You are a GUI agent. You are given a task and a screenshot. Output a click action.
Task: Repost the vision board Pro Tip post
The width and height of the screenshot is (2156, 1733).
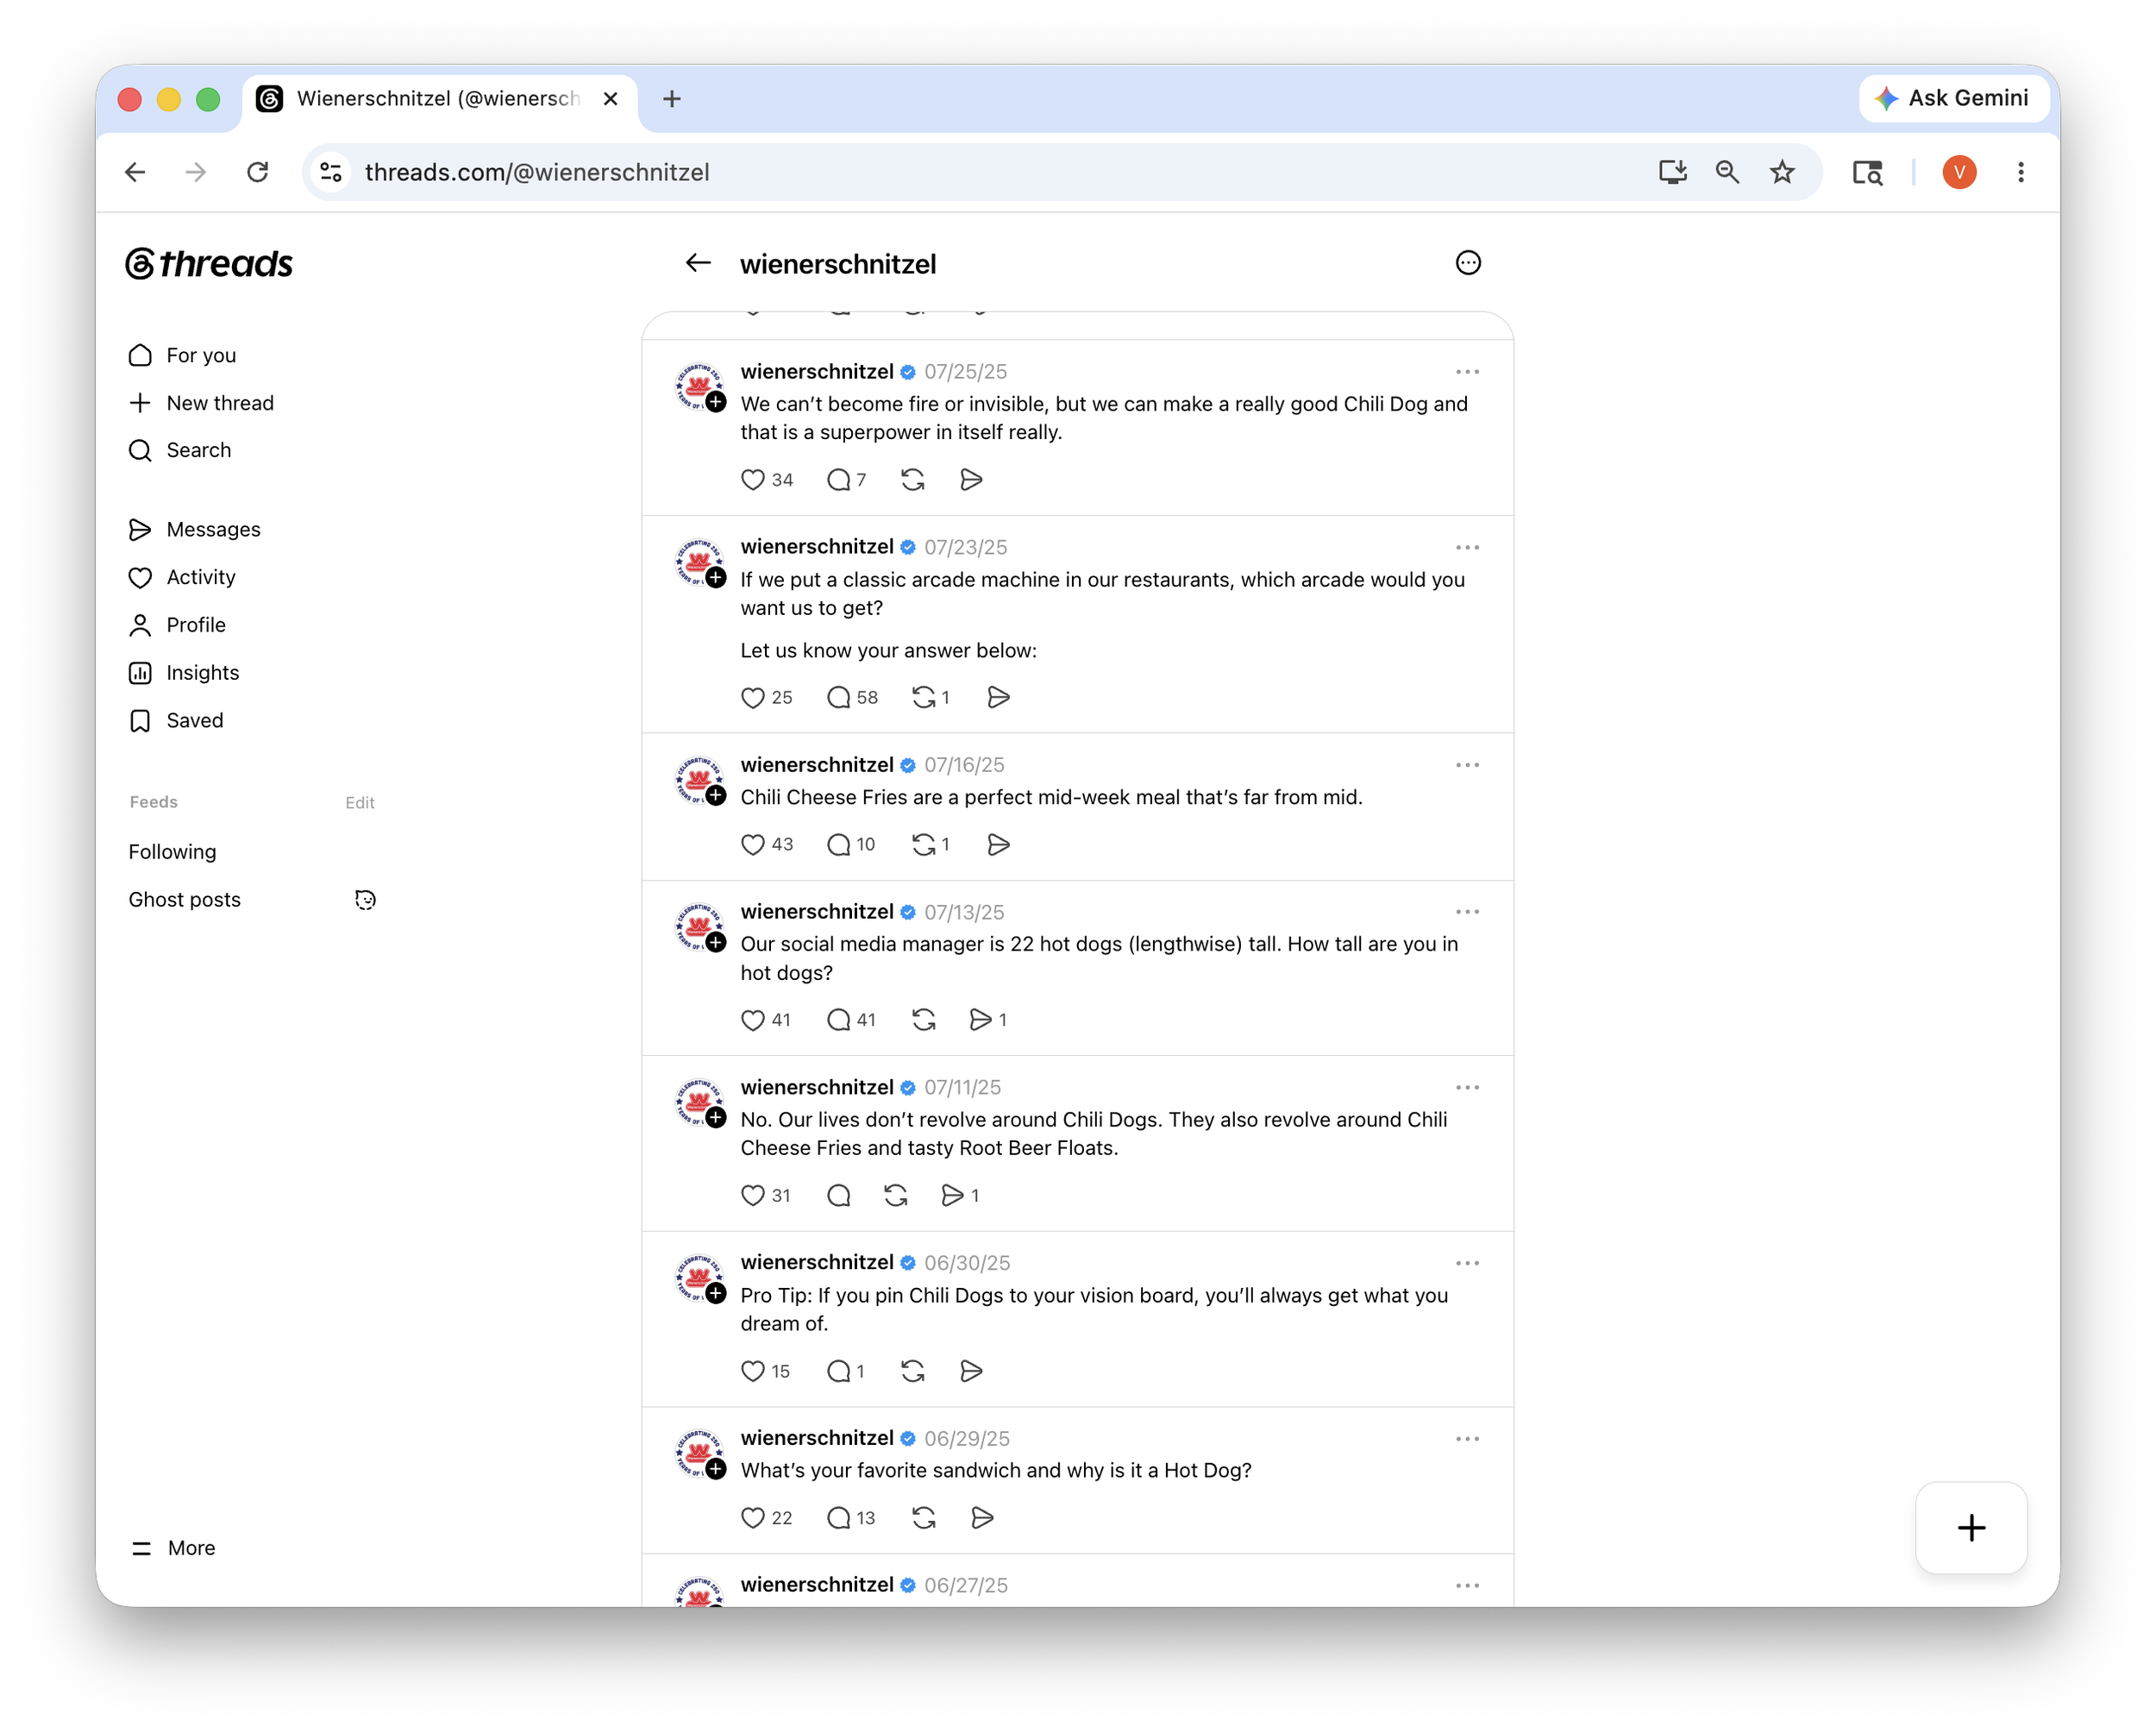click(x=912, y=1371)
